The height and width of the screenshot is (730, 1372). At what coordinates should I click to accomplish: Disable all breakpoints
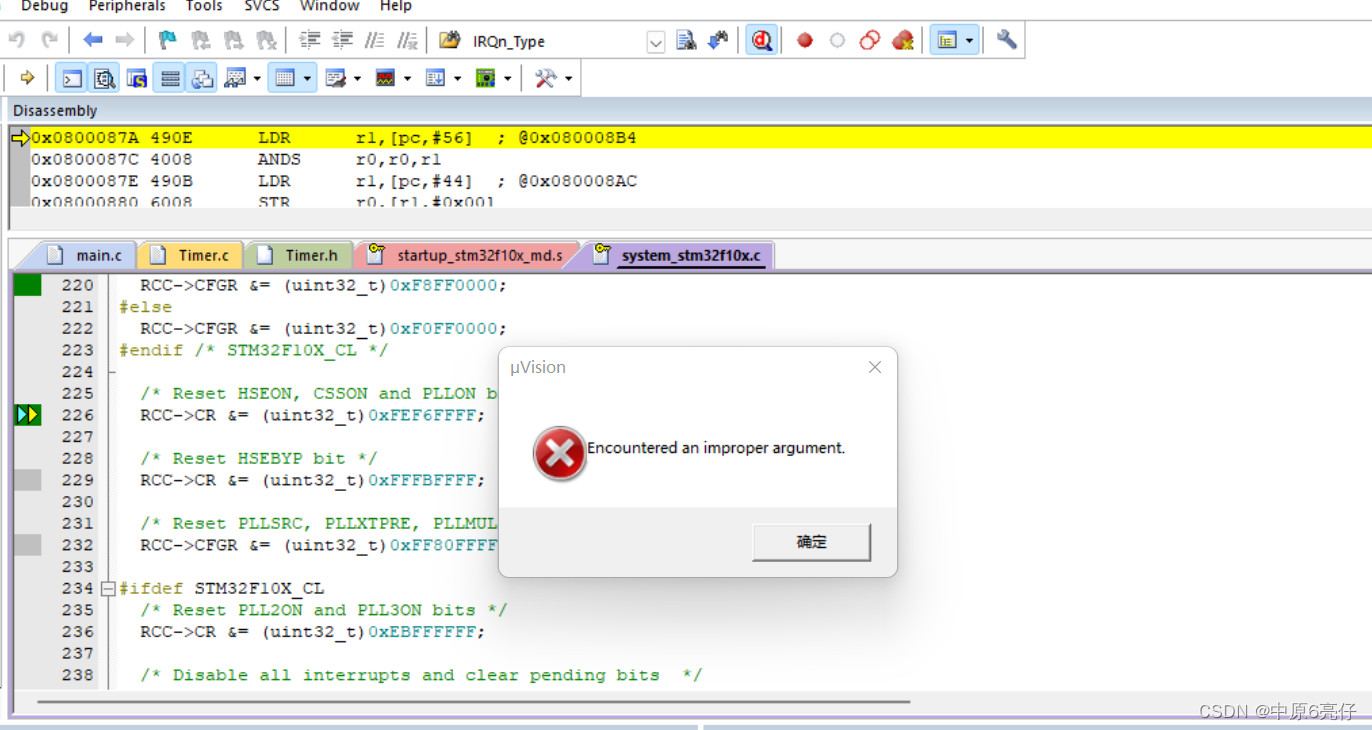point(869,40)
